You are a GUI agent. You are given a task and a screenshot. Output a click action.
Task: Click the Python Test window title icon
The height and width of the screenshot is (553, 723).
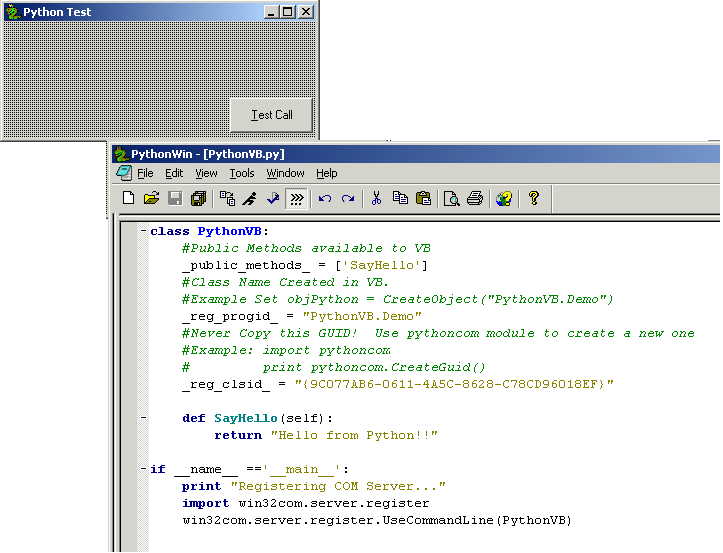pyautogui.click(x=12, y=12)
